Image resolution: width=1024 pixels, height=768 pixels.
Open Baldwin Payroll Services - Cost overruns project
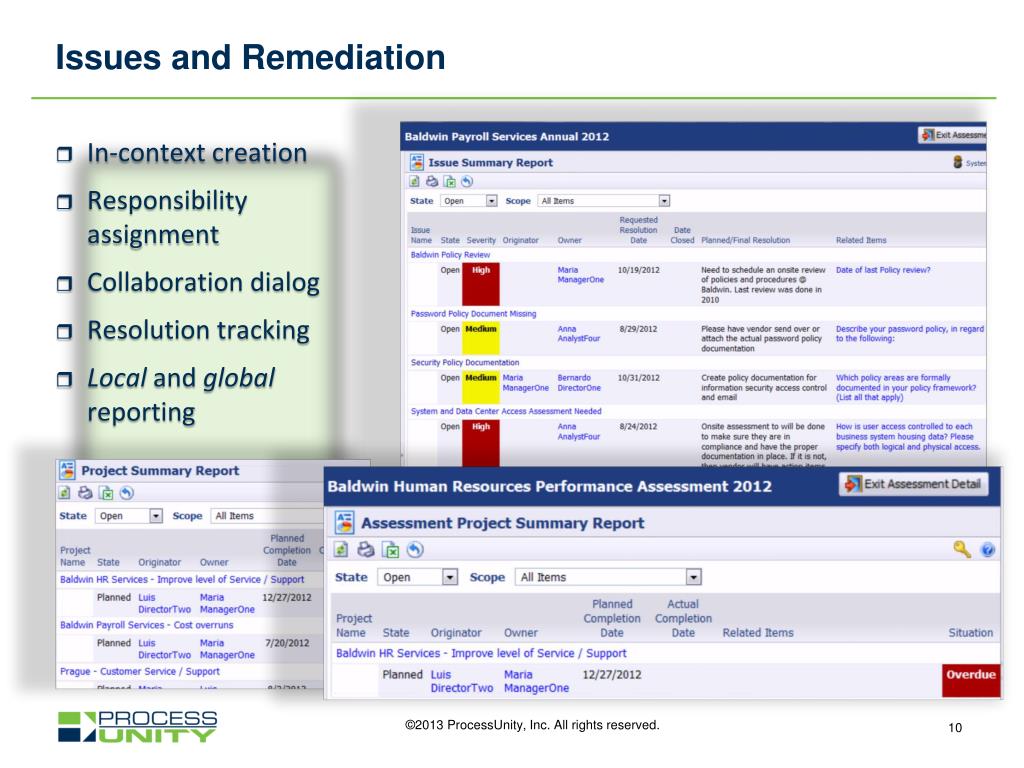pyautogui.click(x=146, y=625)
